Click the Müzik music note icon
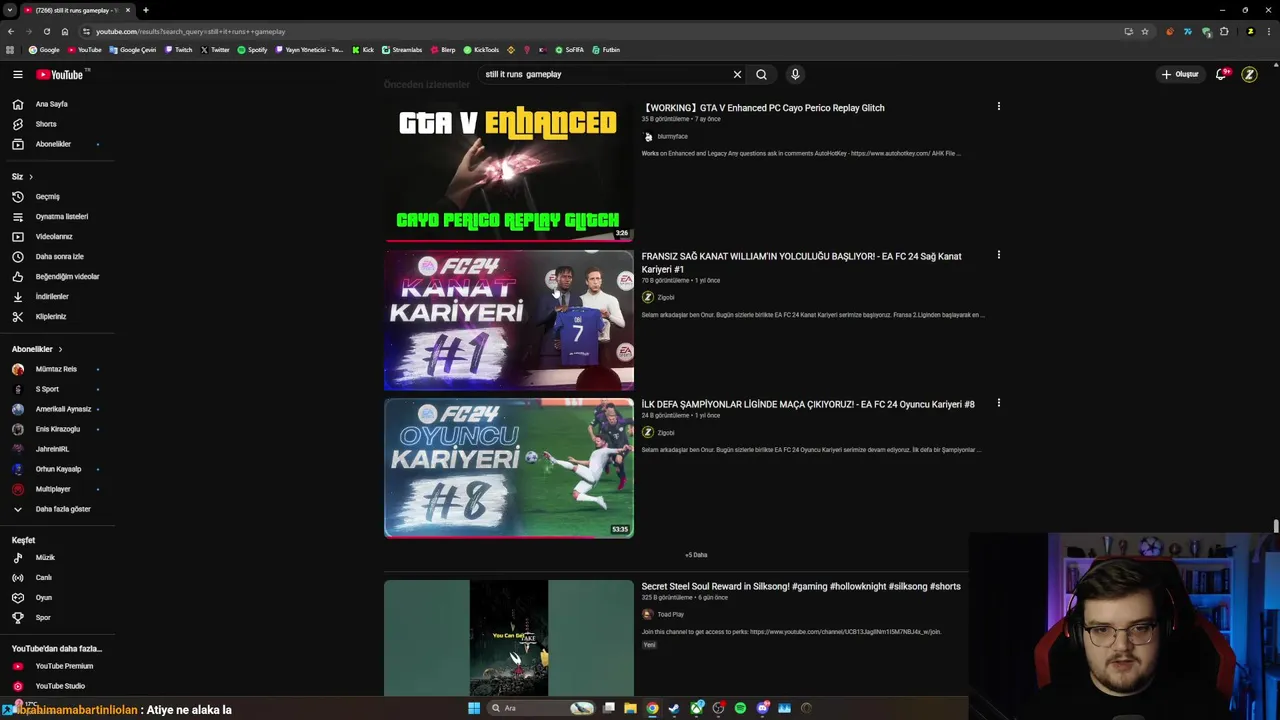 pos(17,558)
